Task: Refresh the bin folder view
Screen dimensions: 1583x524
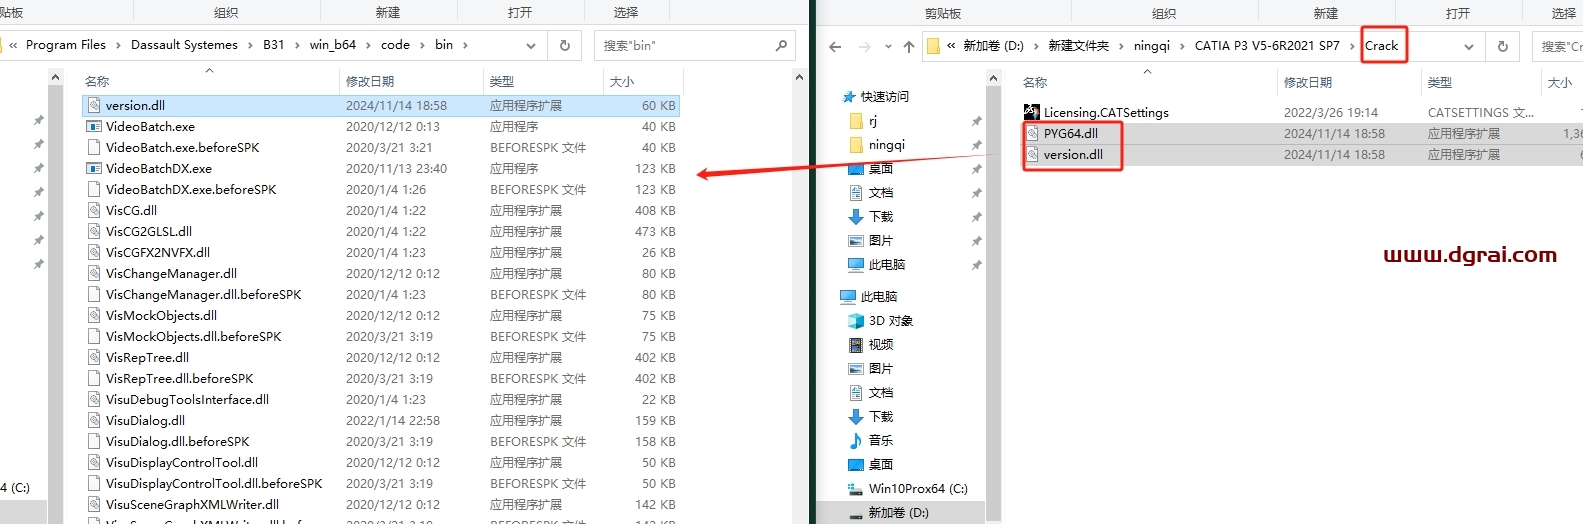Action: point(564,45)
